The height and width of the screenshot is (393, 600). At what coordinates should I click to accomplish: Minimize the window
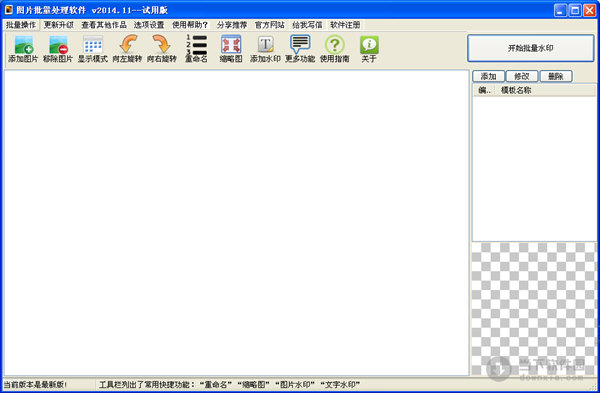point(560,10)
